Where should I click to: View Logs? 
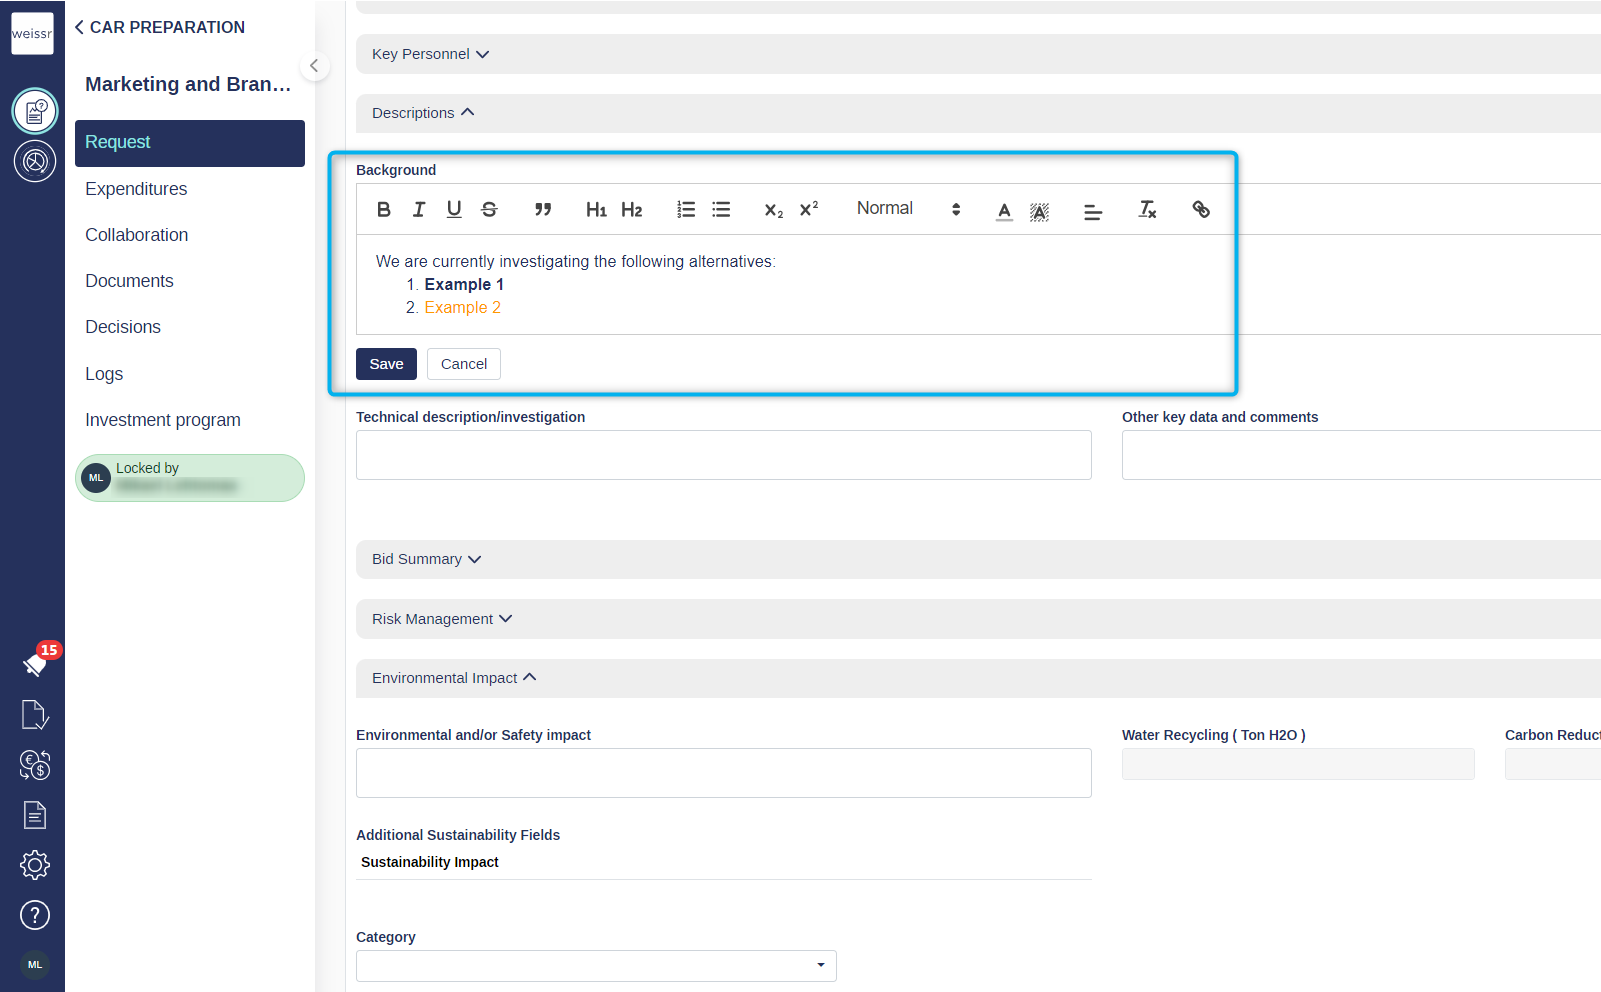[x=104, y=374]
